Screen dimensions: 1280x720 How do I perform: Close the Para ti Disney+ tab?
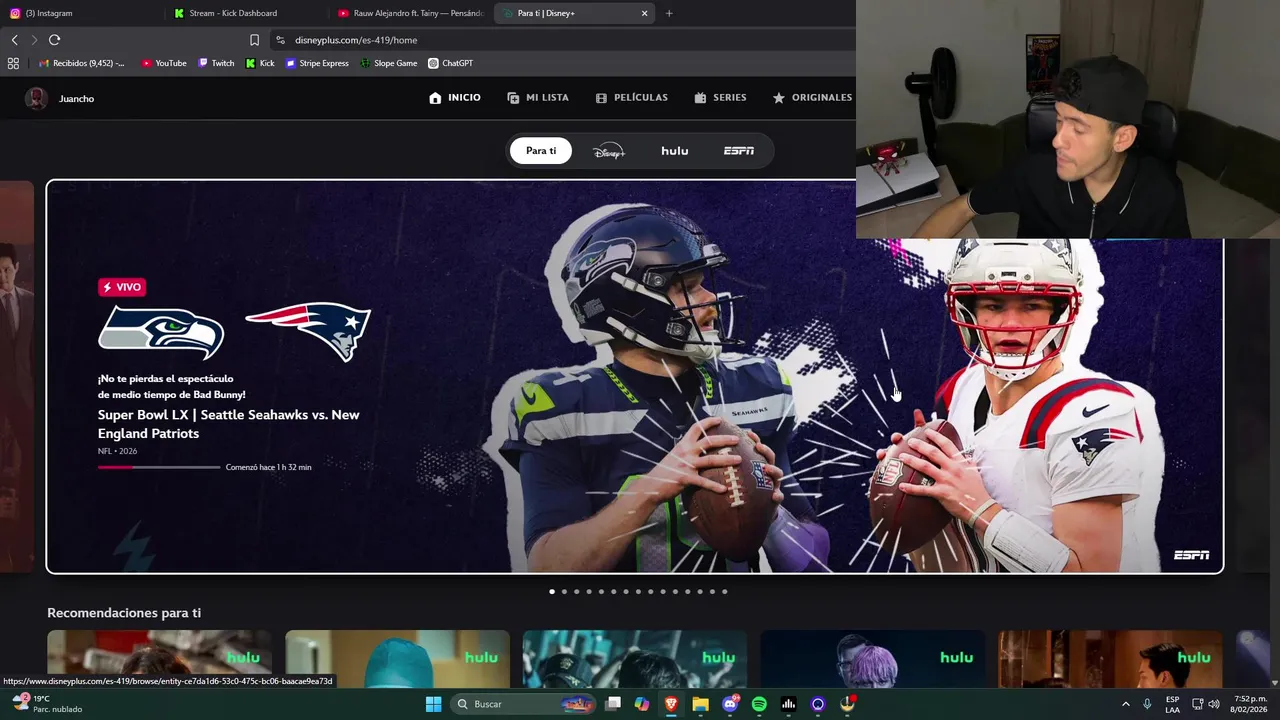(644, 13)
